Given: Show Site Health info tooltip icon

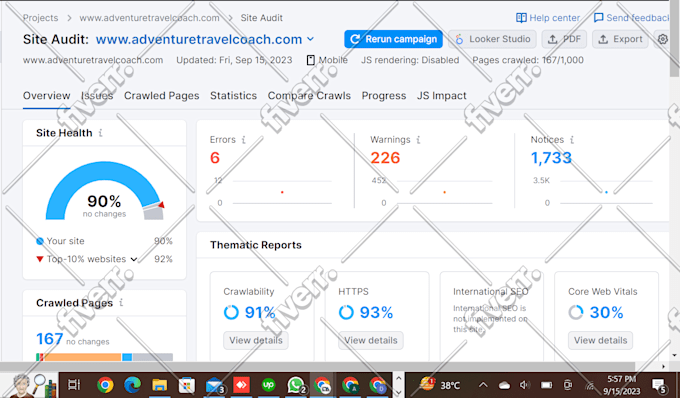Looking at the screenshot, I should tap(101, 133).
